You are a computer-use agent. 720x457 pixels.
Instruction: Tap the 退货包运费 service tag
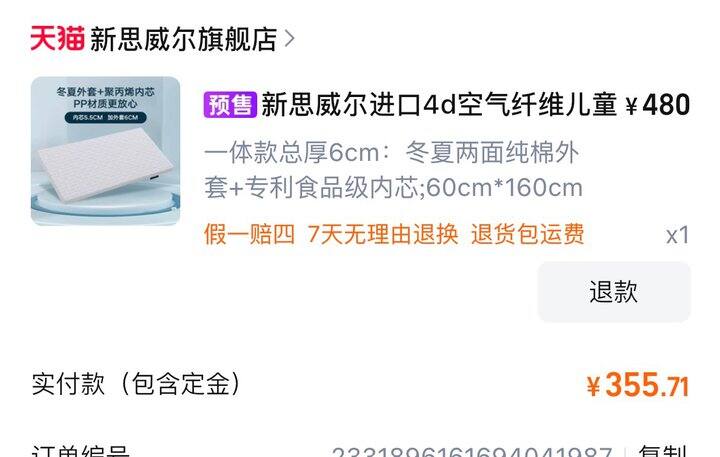[x=528, y=234]
